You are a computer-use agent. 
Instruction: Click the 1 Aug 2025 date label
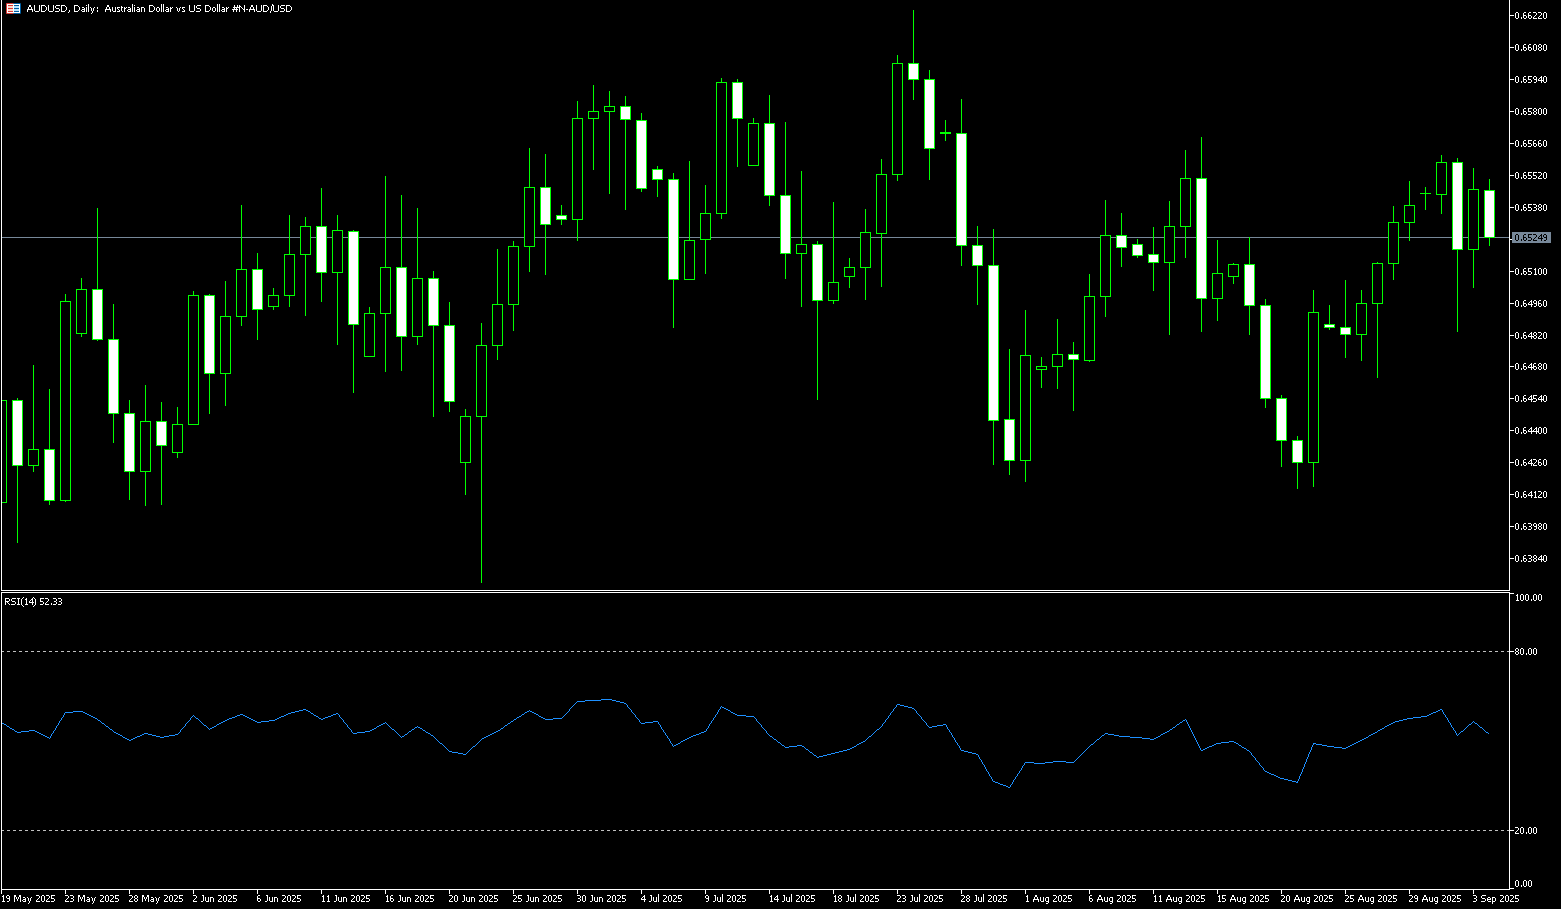(x=1048, y=899)
